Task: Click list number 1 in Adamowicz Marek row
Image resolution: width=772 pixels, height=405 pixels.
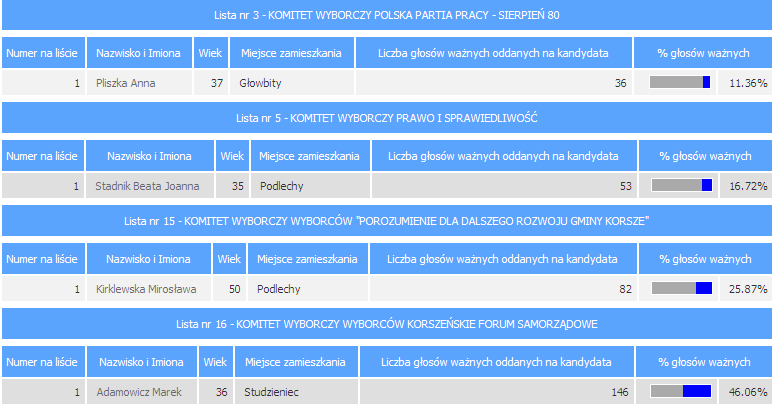Action: pyautogui.click(x=77, y=392)
